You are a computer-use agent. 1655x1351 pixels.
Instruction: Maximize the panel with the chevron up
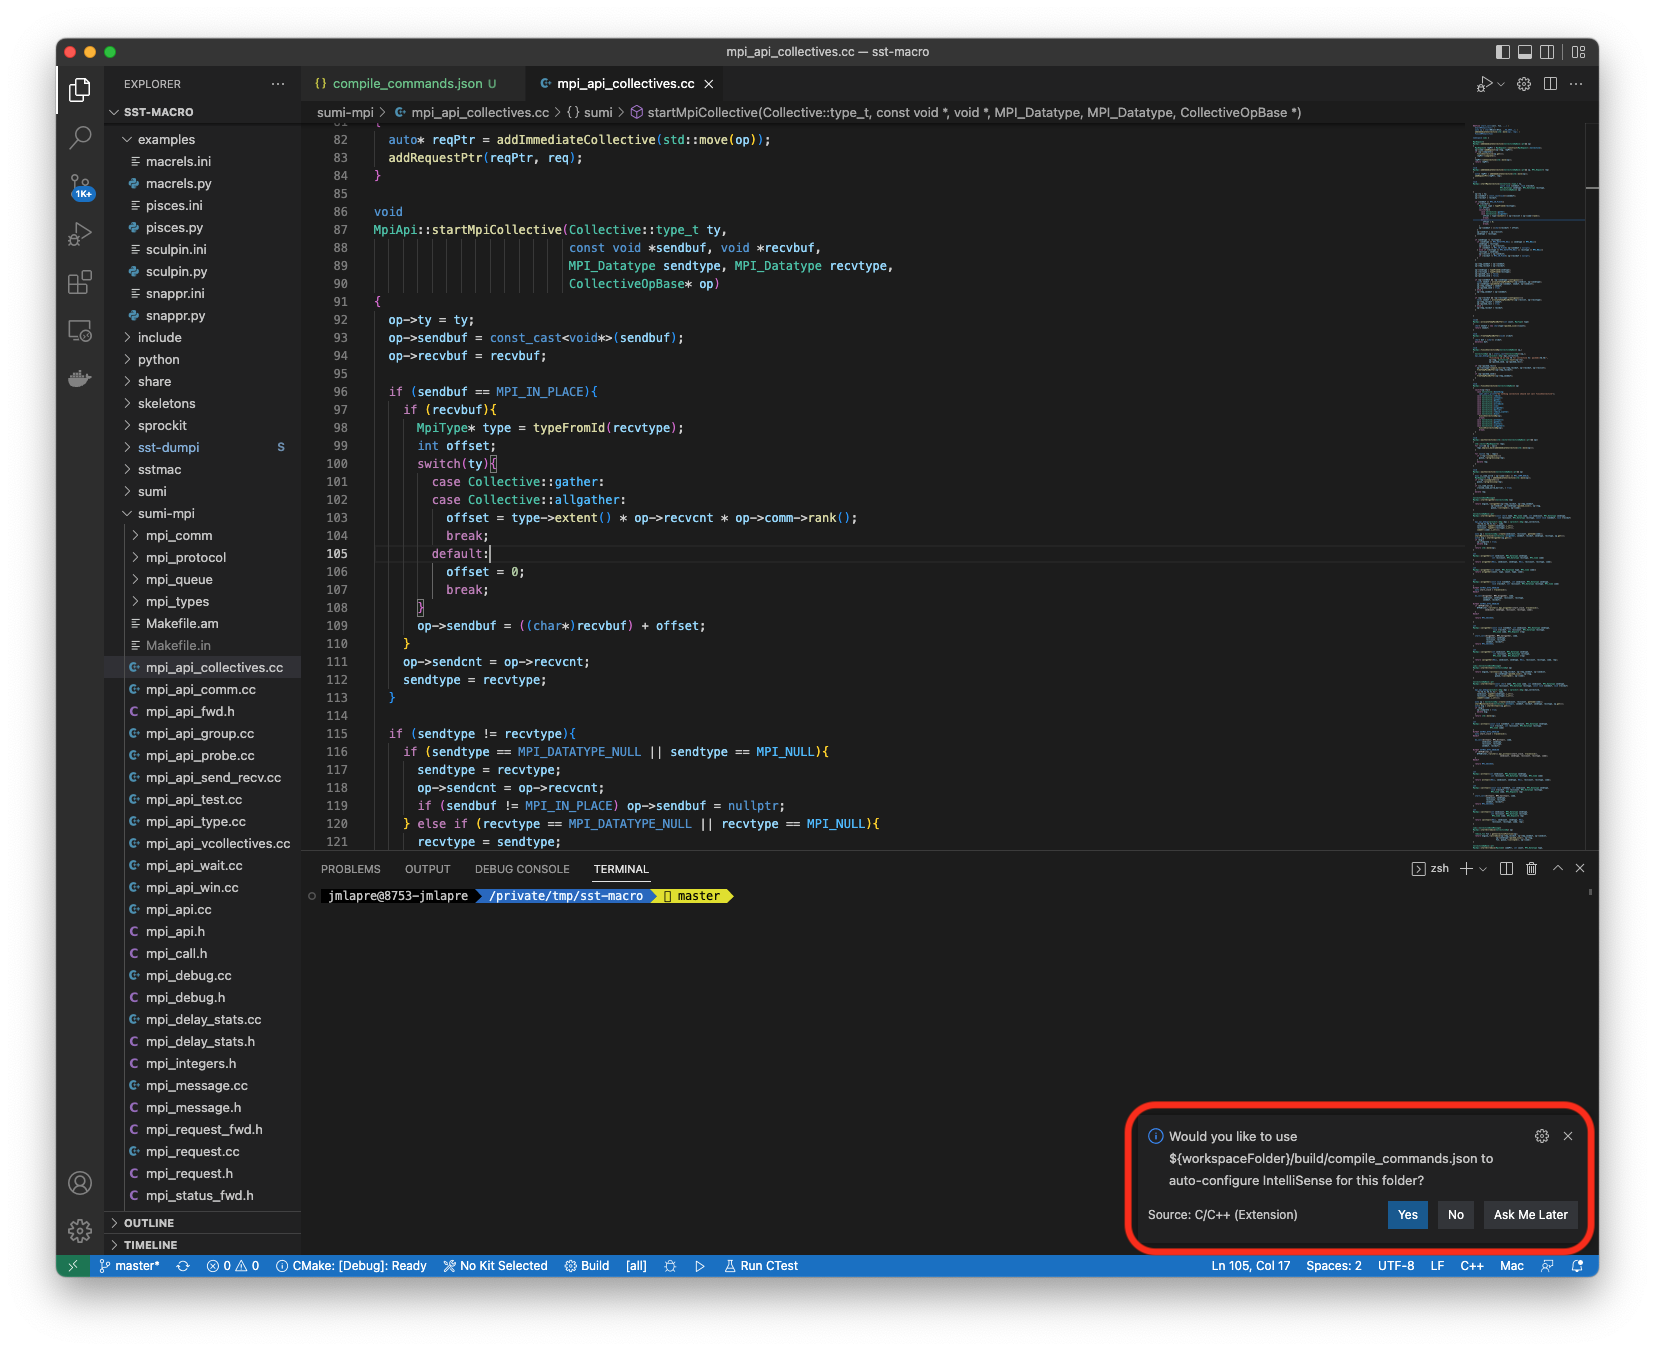[1557, 869]
